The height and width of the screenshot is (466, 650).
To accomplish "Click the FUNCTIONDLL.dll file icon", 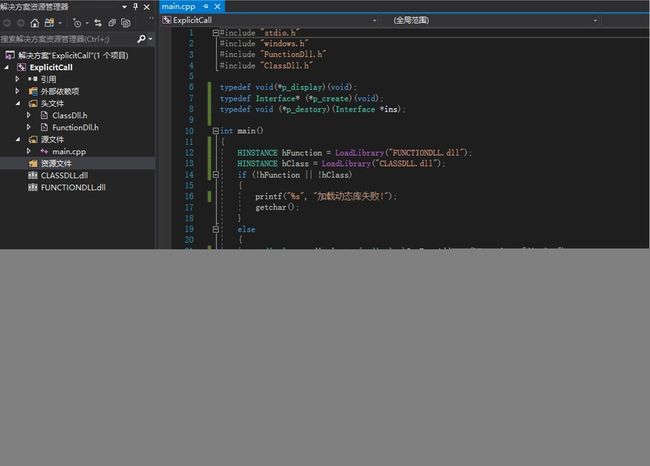I will point(33,187).
